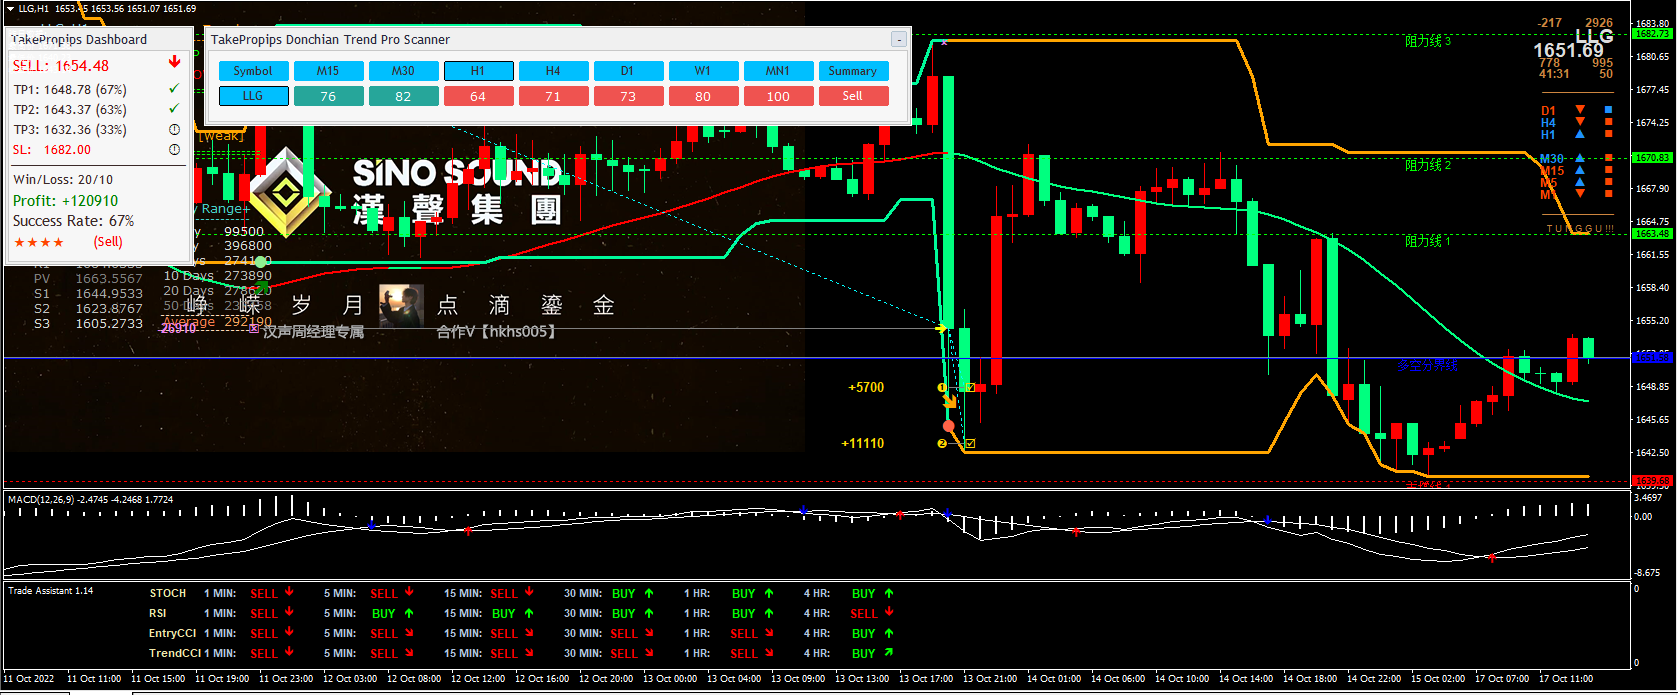Click the M15 value cell 76
The width and height of the screenshot is (1678, 695).
[328, 96]
